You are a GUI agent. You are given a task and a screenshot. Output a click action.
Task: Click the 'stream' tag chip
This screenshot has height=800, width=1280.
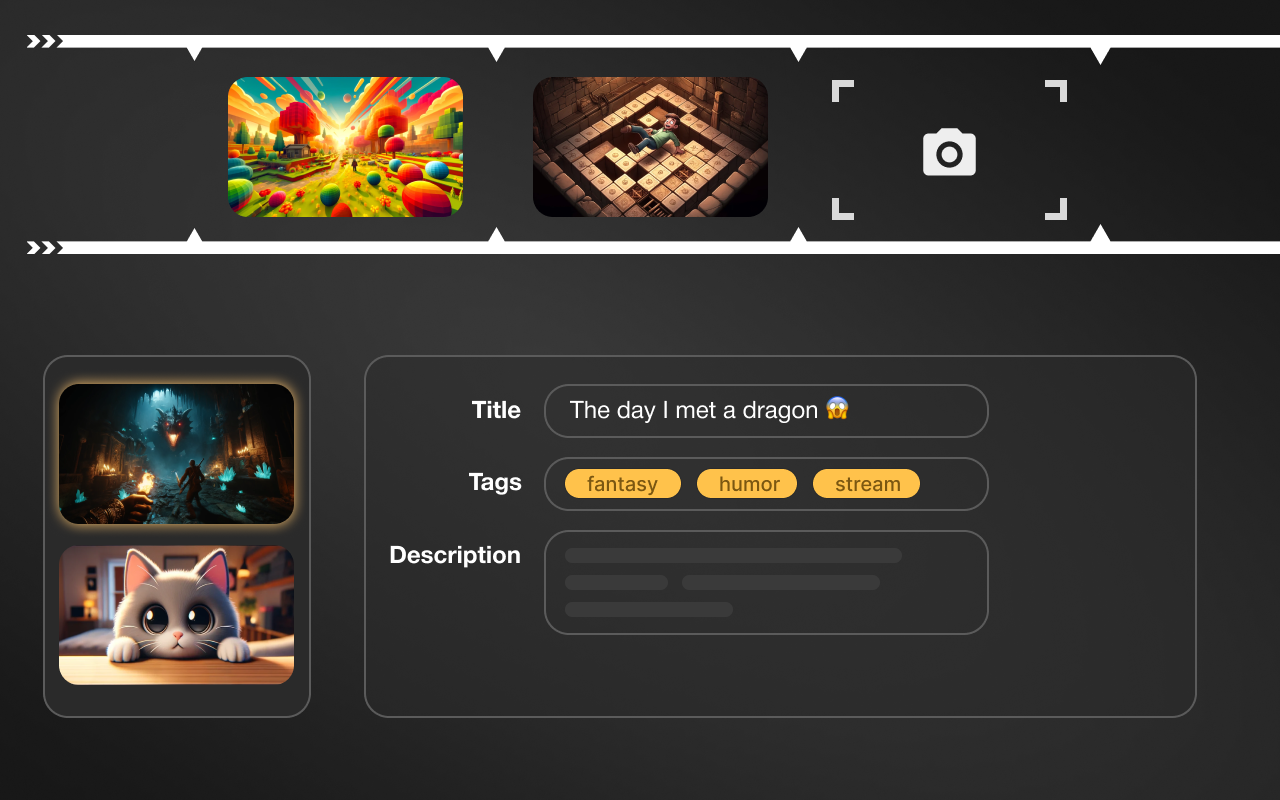click(x=866, y=484)
